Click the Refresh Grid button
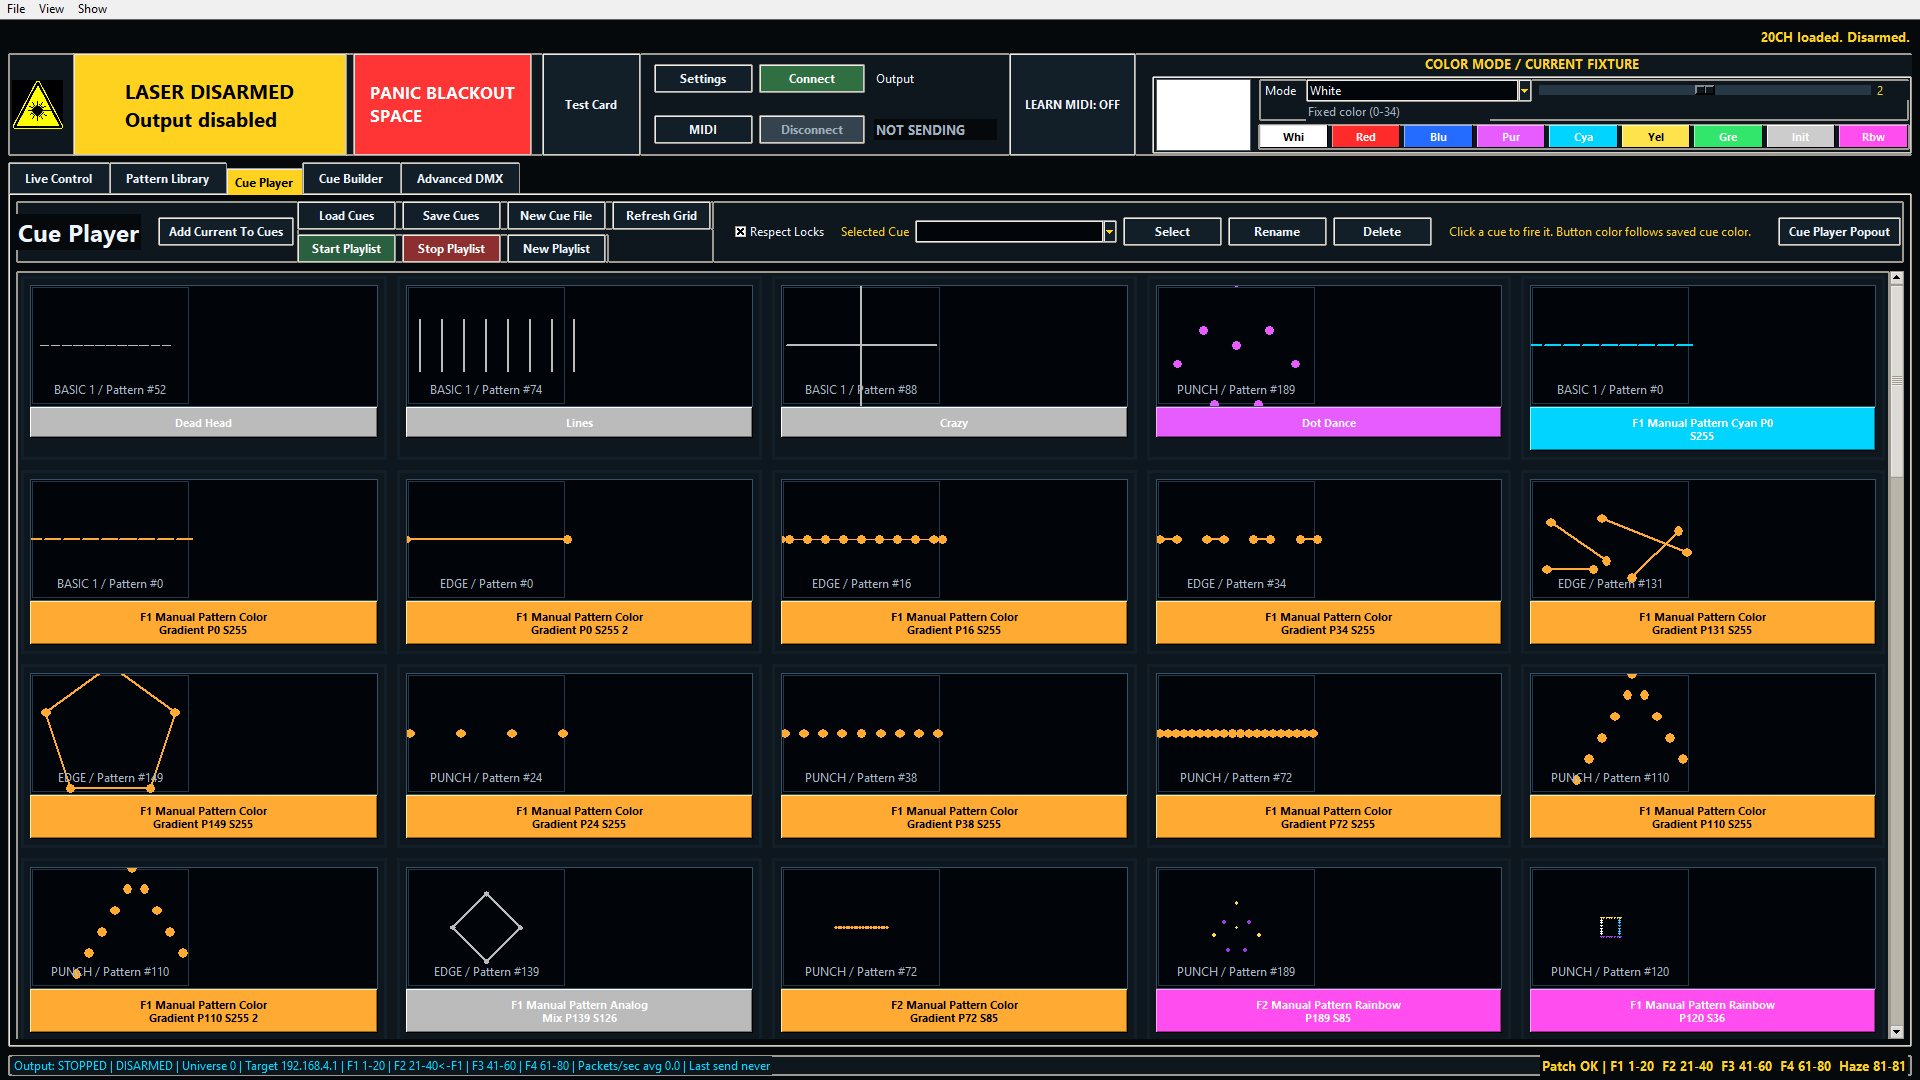1920x1080 pixels. (x=661, y=216)
